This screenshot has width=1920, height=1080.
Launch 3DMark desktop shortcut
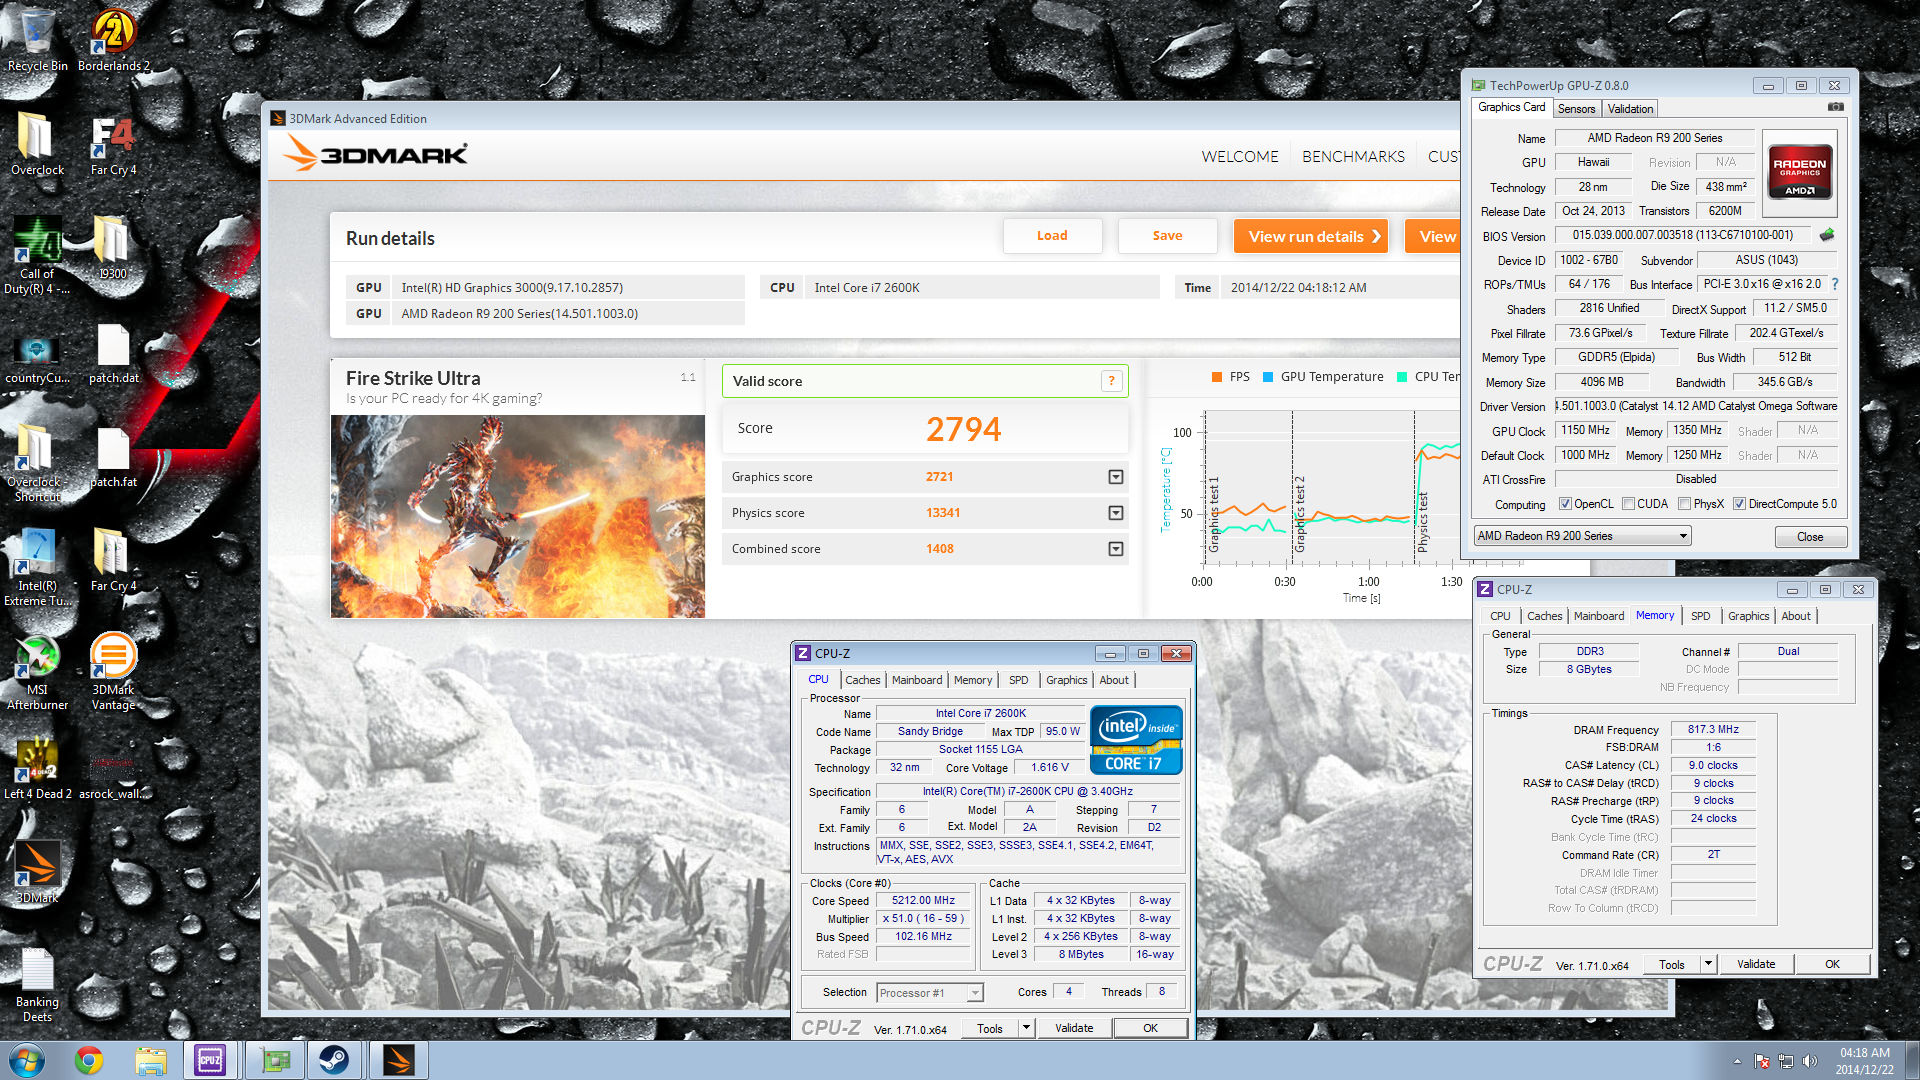point(37,870)
